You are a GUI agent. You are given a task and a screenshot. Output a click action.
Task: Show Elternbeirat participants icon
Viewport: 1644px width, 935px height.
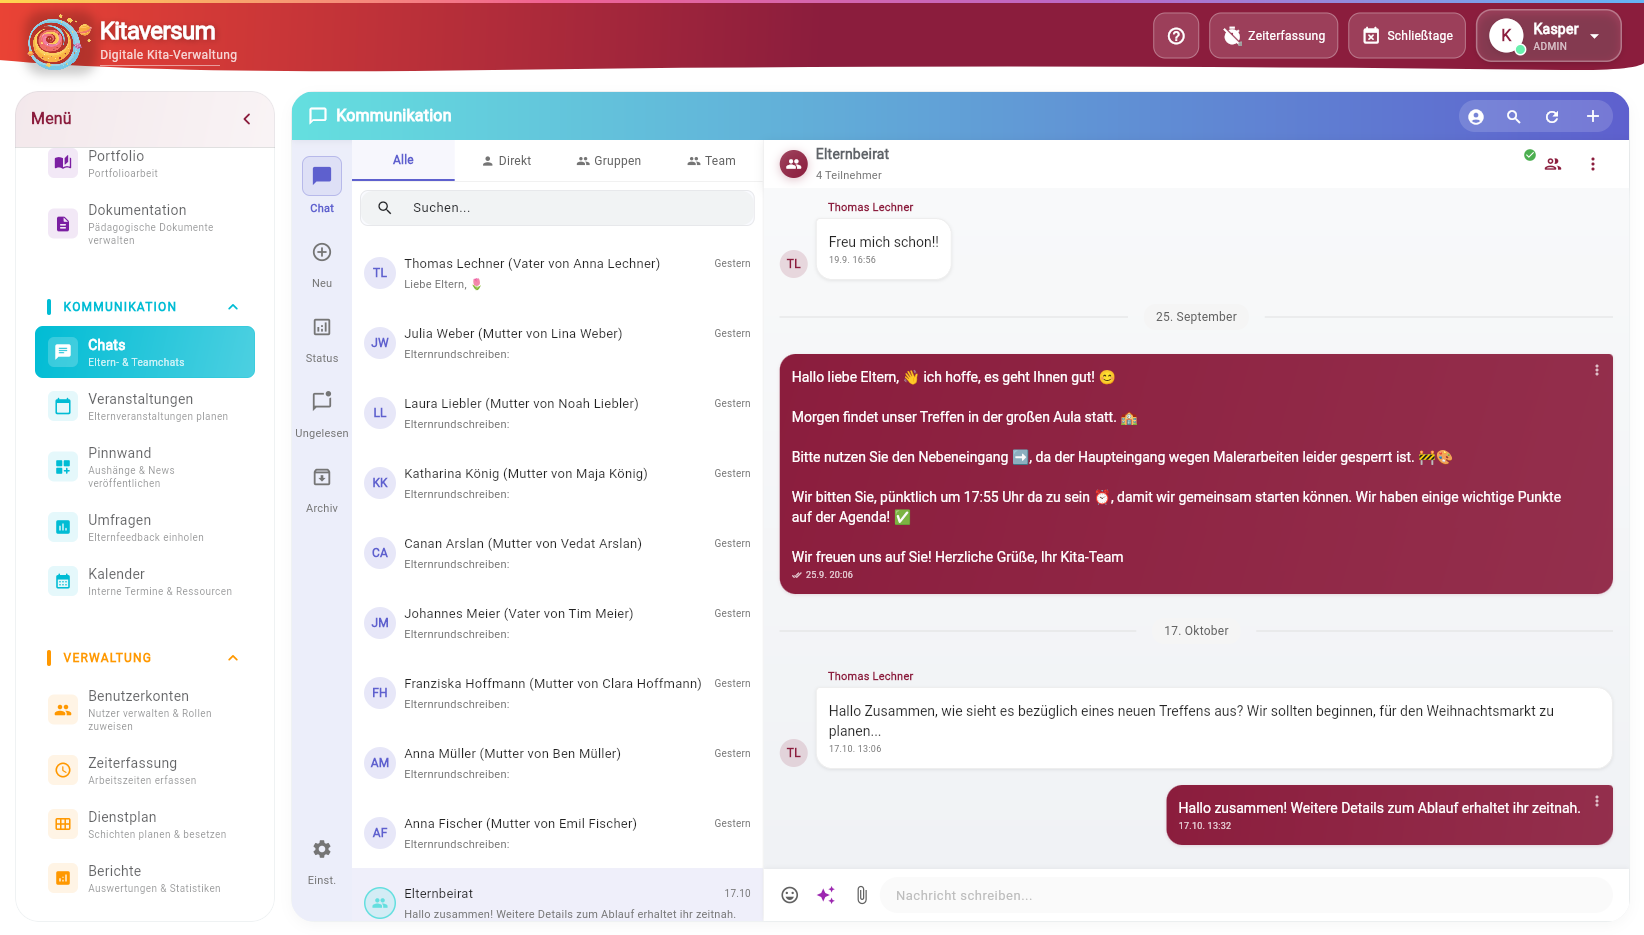[x=1553, y=164]
